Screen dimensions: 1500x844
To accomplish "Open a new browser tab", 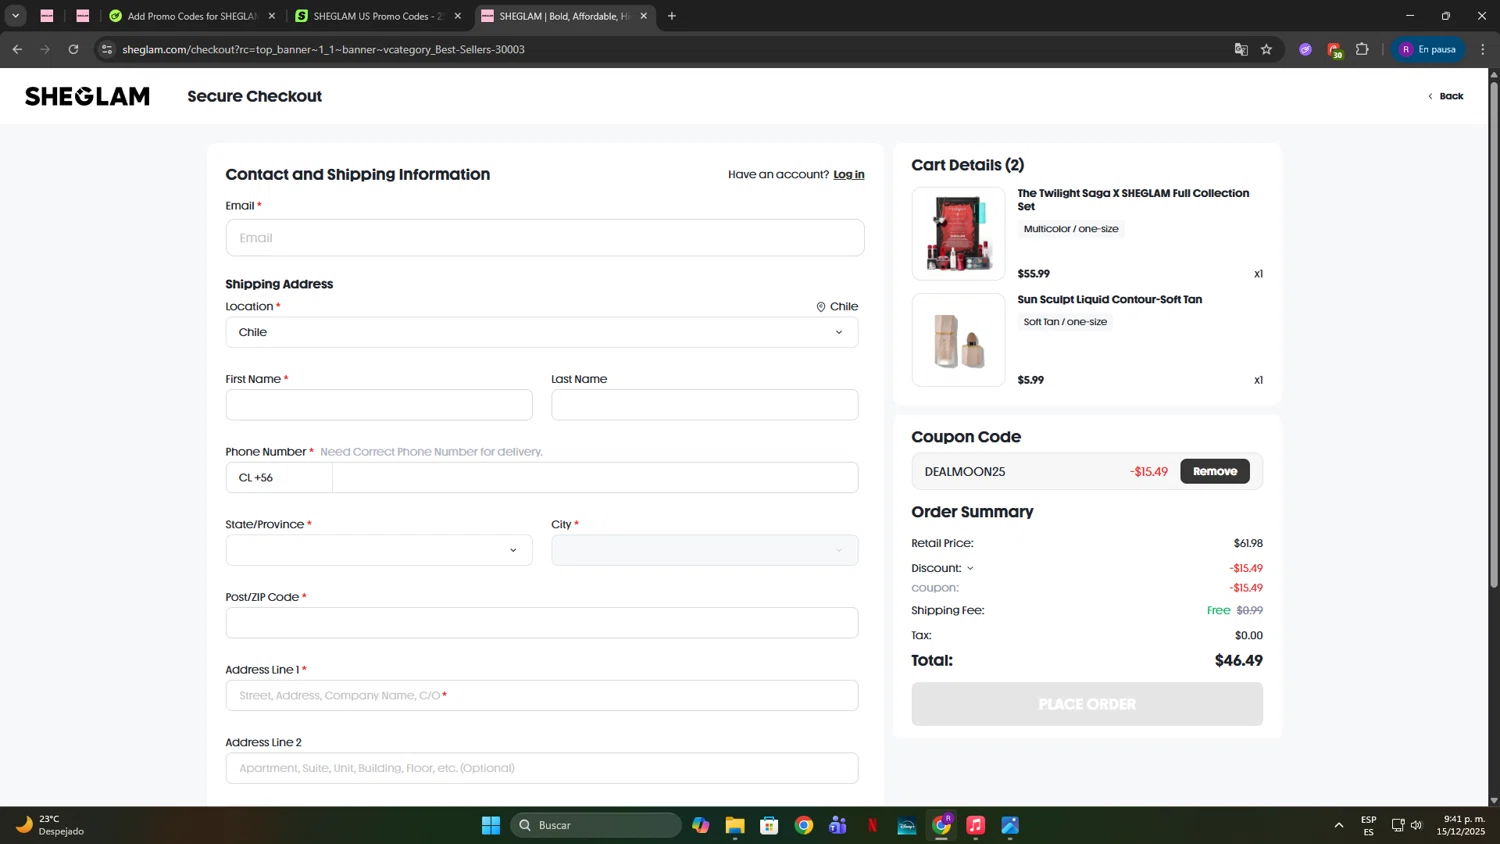I will pyautogui.click(x=672, y=16).
